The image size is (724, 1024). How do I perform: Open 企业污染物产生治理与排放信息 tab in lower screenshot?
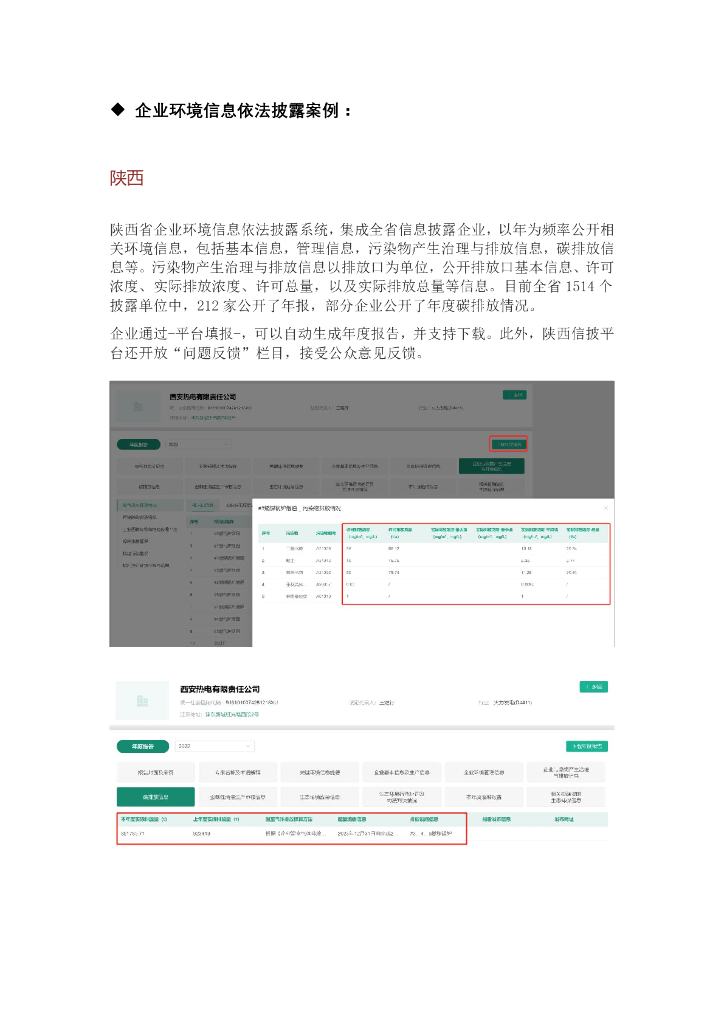[566, 772]
